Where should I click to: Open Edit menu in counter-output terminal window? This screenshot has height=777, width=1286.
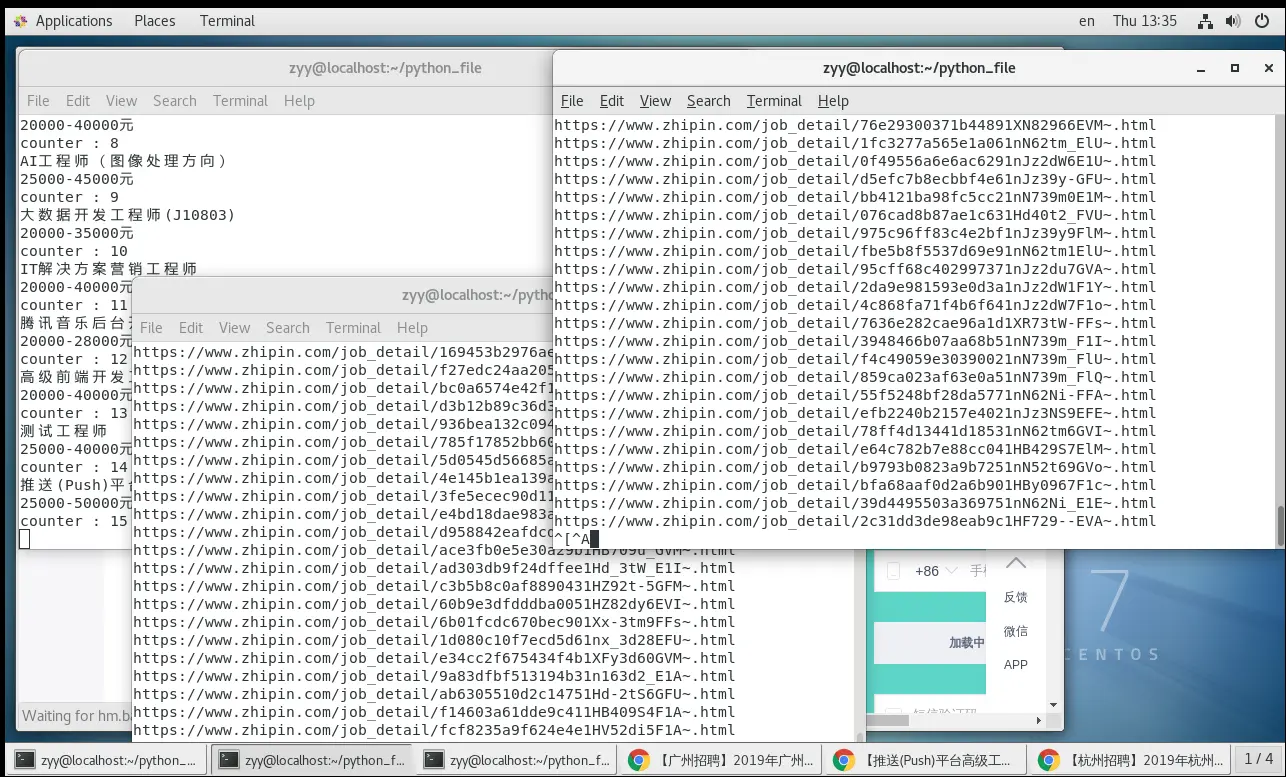coord(78,101)
